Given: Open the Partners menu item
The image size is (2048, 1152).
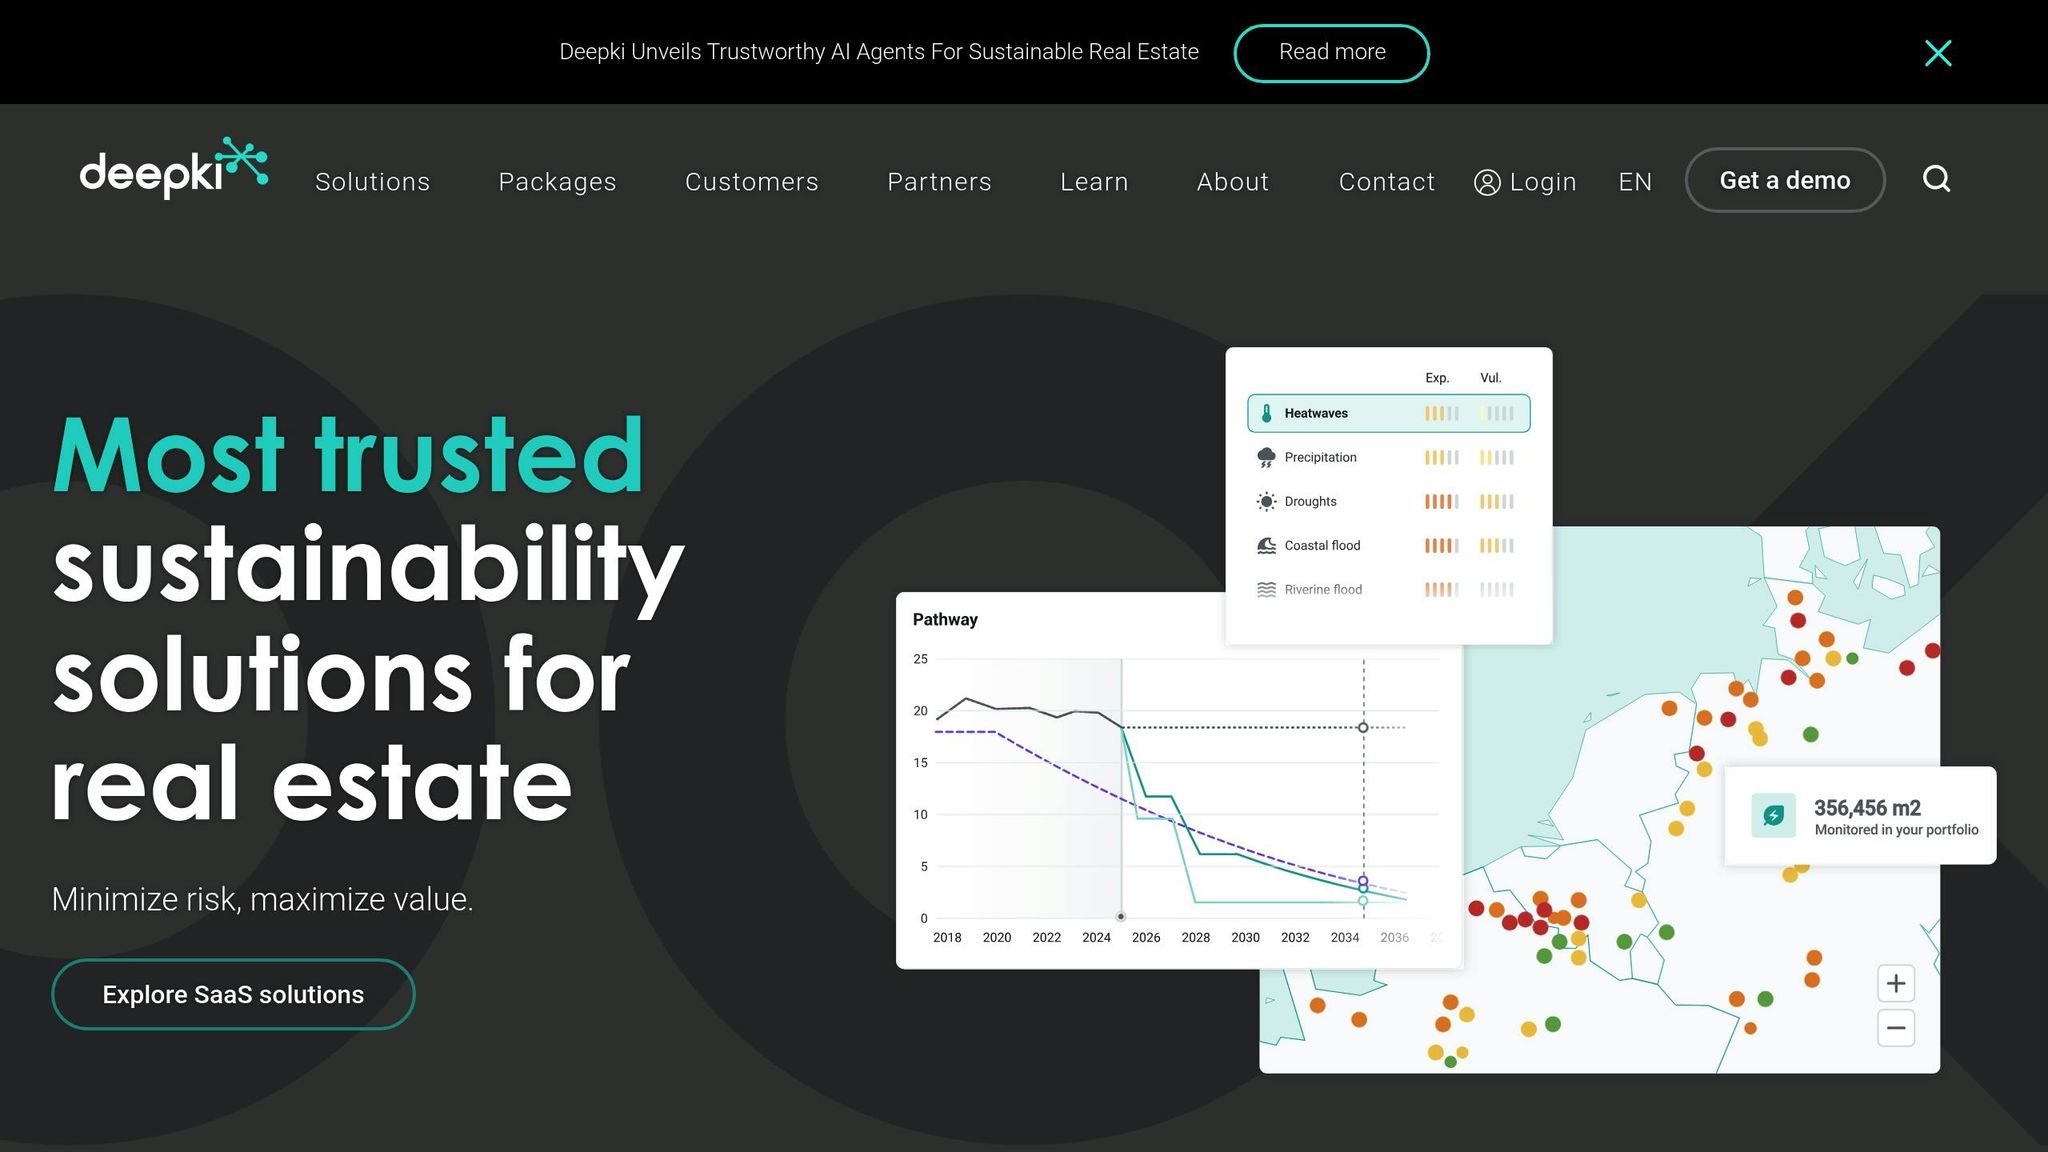Looking at the screenshot, I should coord(939,182).
